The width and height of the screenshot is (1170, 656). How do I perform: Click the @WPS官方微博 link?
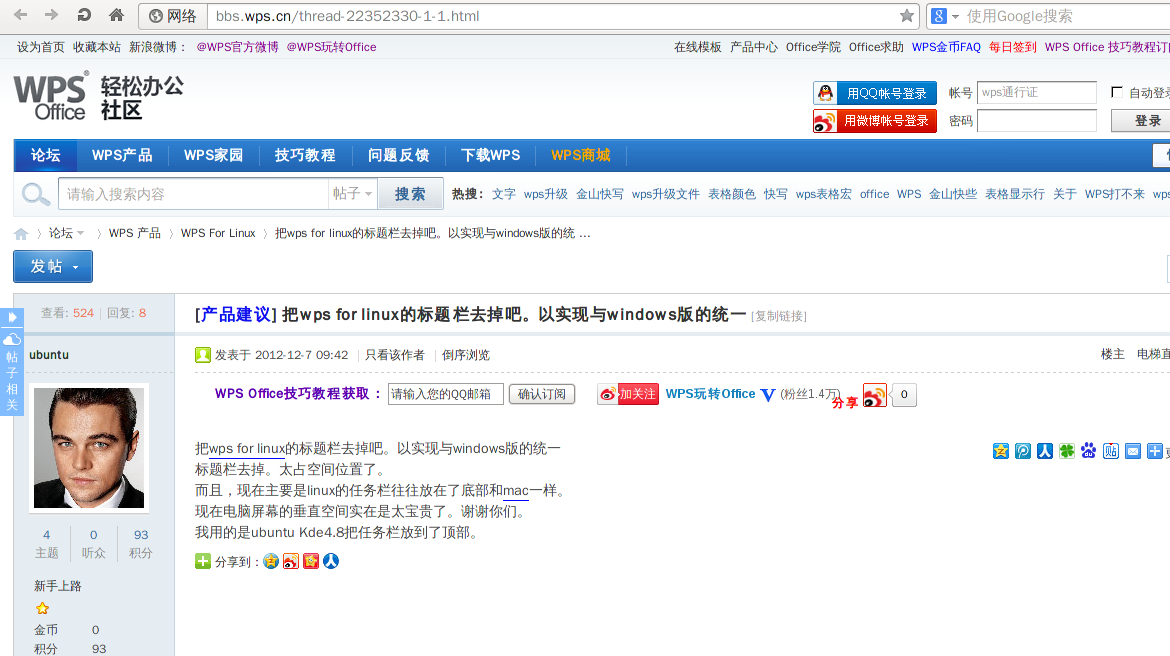point(237,47)
